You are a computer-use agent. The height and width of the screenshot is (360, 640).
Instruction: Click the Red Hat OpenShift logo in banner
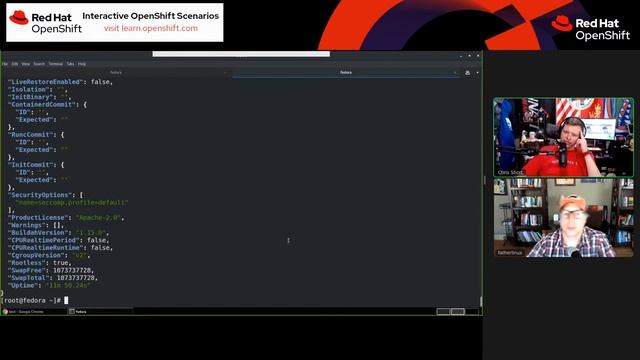(45, 22)
